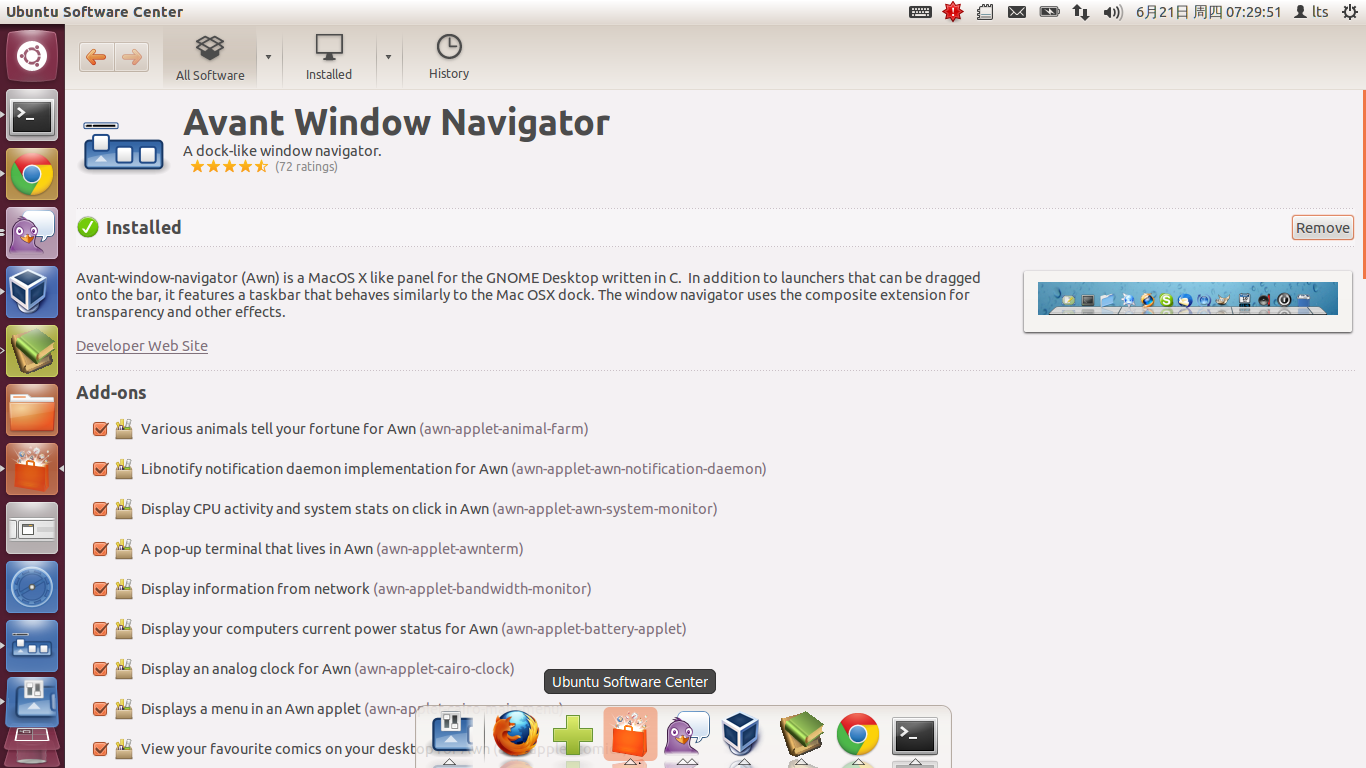This screenshot has height=768, width=1366.
Task: Open the All Software section
Action: click(210, 57)
